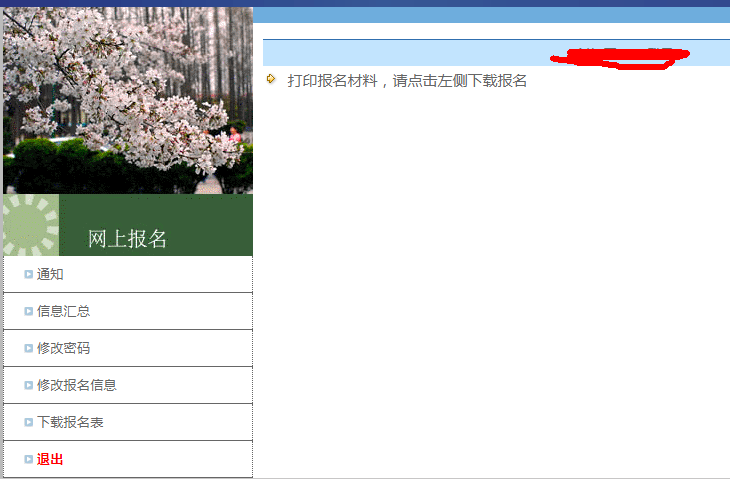Image resolution: width=730 pixels, height=479 pixels.
Task: Log out via the red 退出 link
Action: point(50,459)
